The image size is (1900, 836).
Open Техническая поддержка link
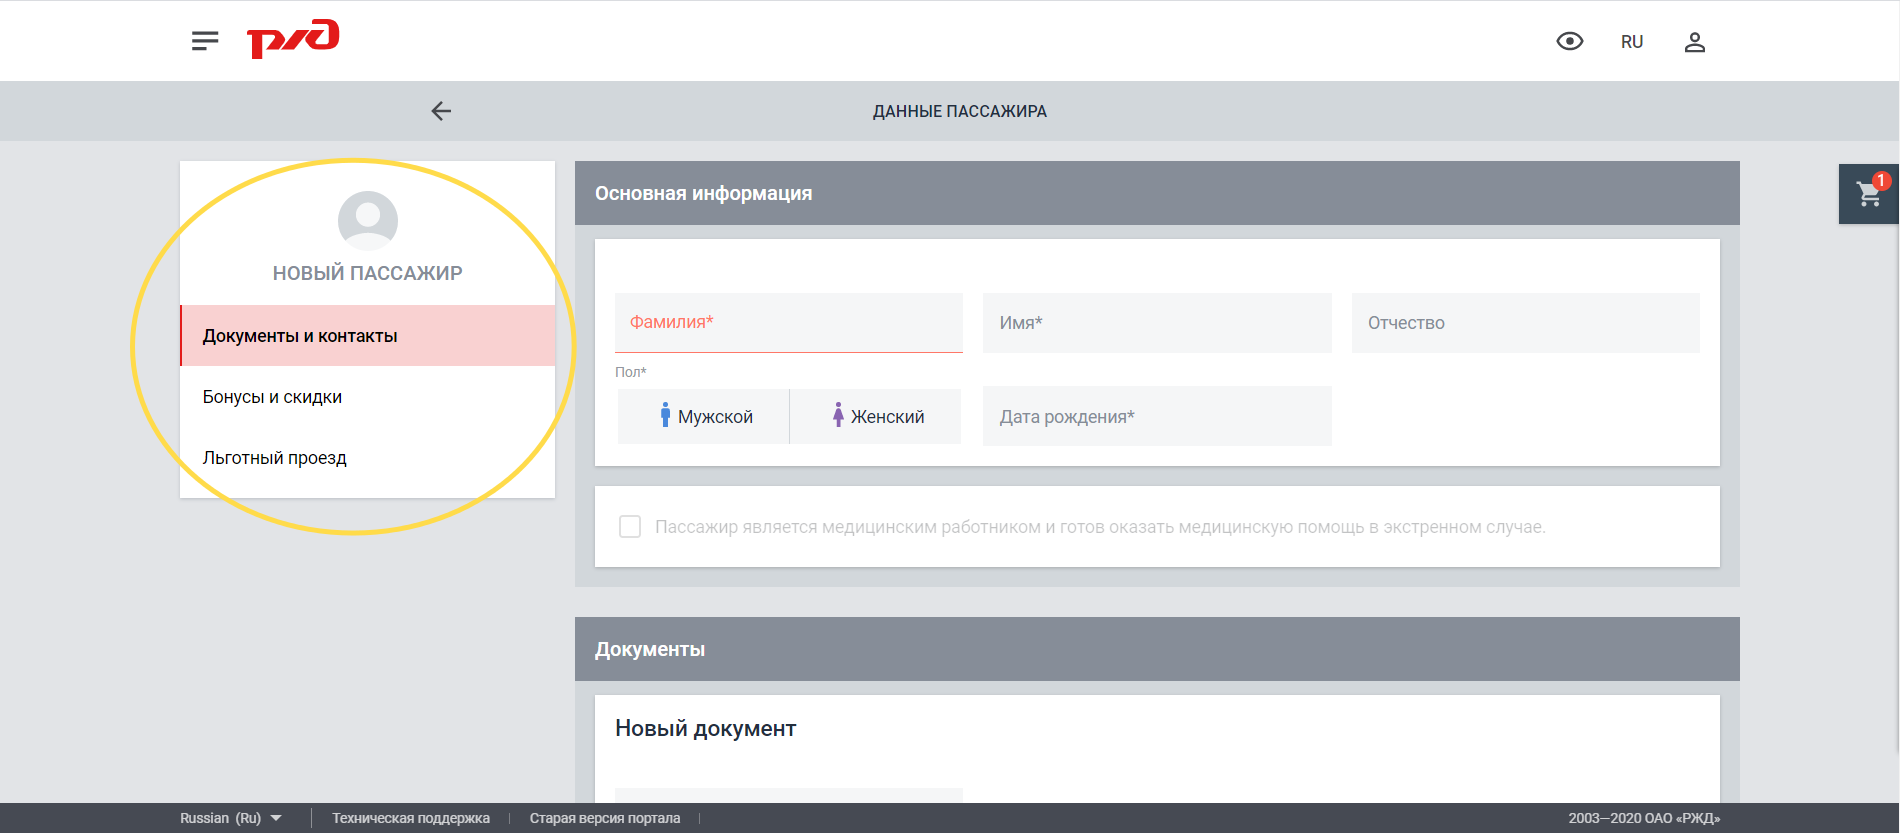pyautogui.click(x=411, y=818)
